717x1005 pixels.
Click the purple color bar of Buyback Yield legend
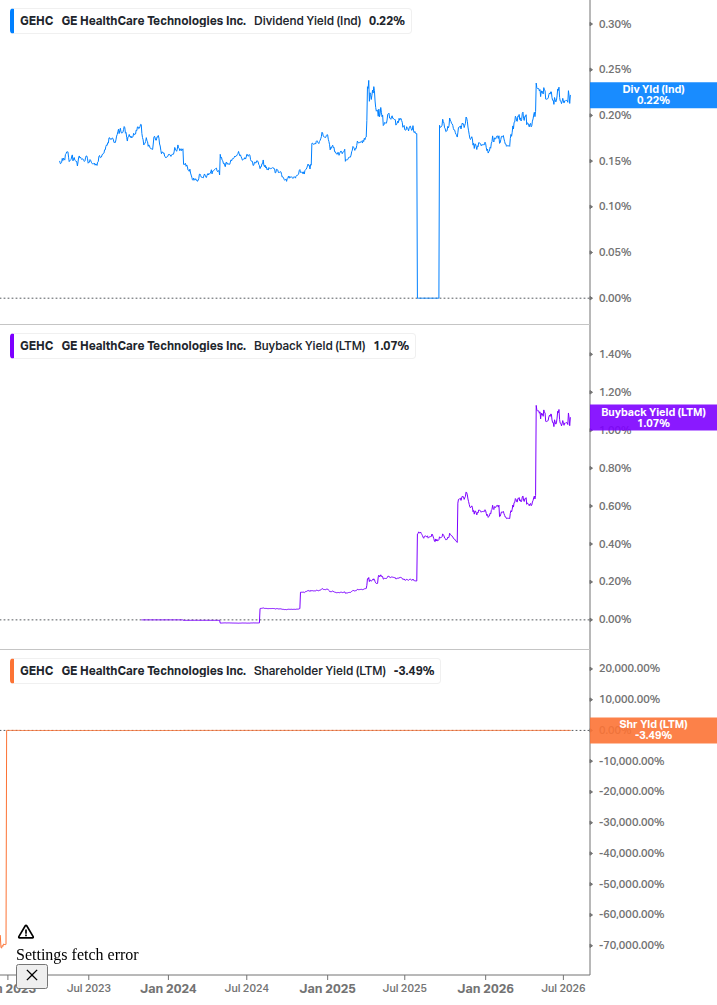[x=12, y=346]
